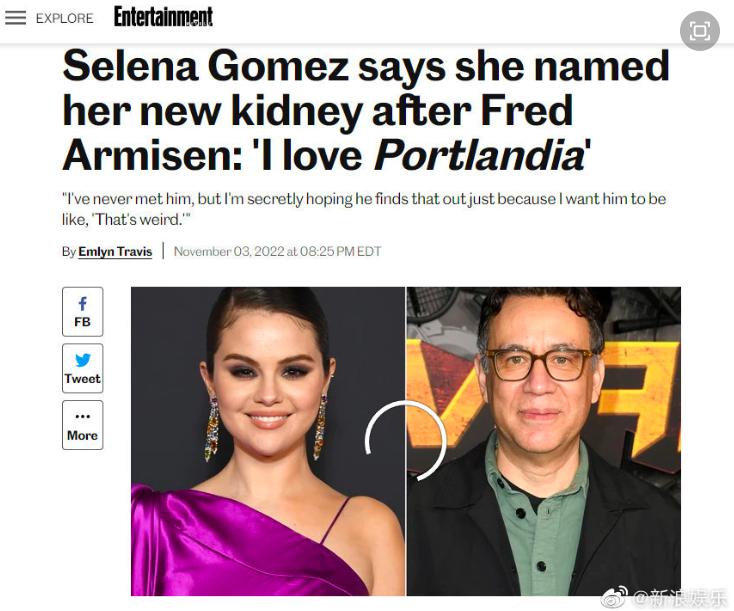Tap the fullscreen scan icon
The image size is (734, 611).
point(699,30)
